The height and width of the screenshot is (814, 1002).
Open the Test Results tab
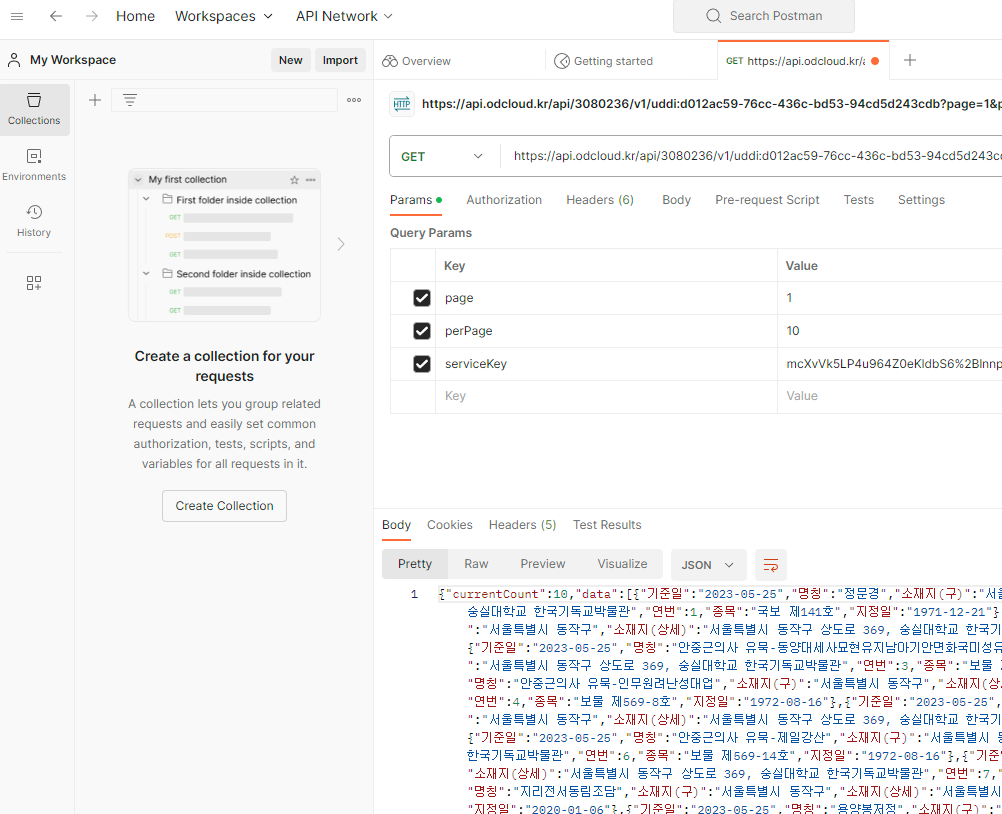coord(607,525)
